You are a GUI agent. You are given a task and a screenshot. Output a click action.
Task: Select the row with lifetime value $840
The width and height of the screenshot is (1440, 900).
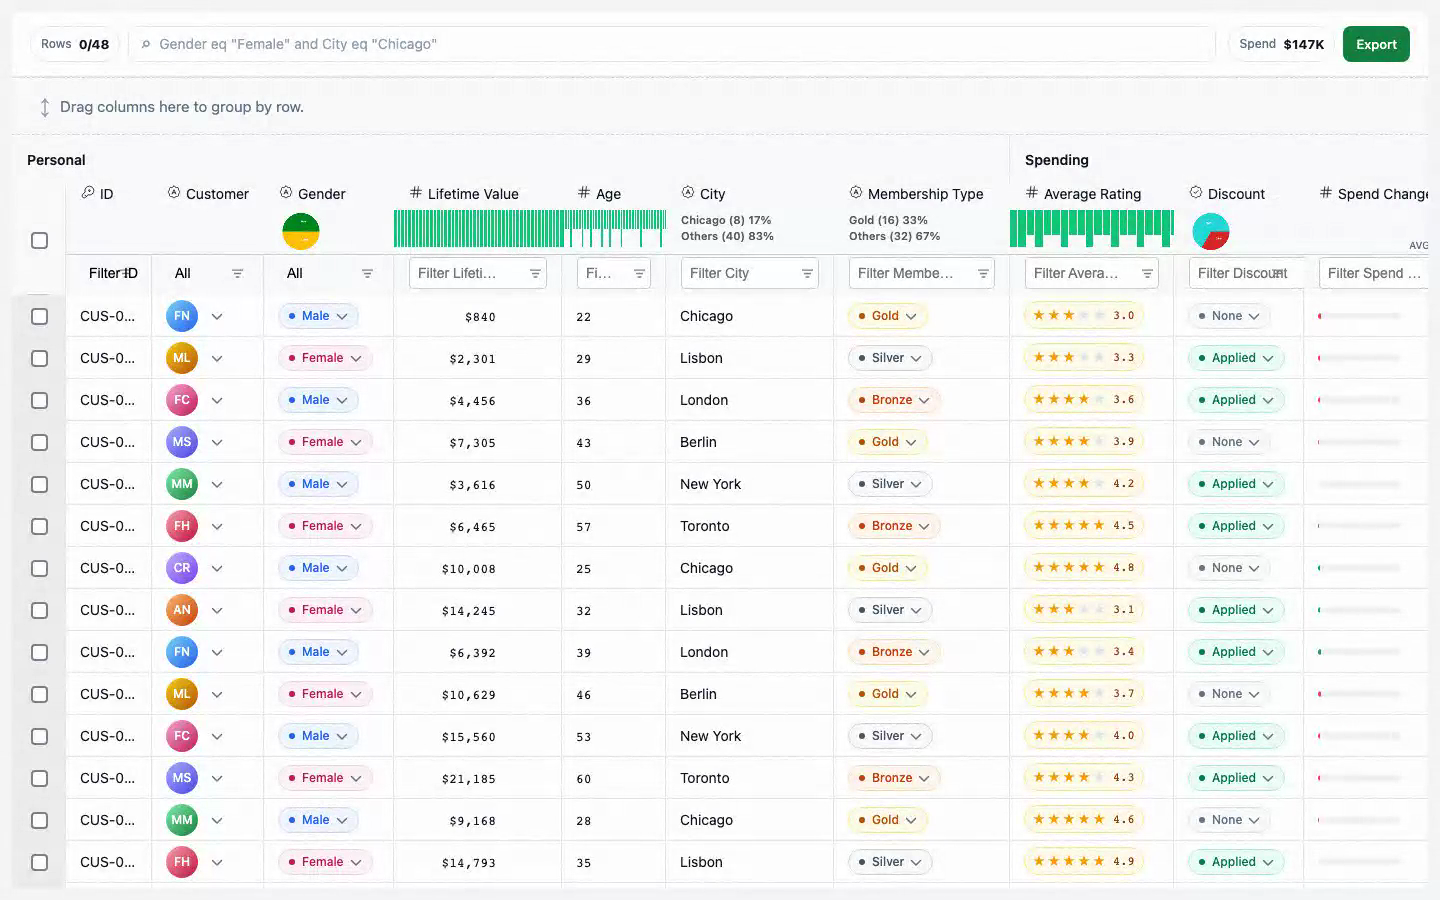tap(39, 316)
